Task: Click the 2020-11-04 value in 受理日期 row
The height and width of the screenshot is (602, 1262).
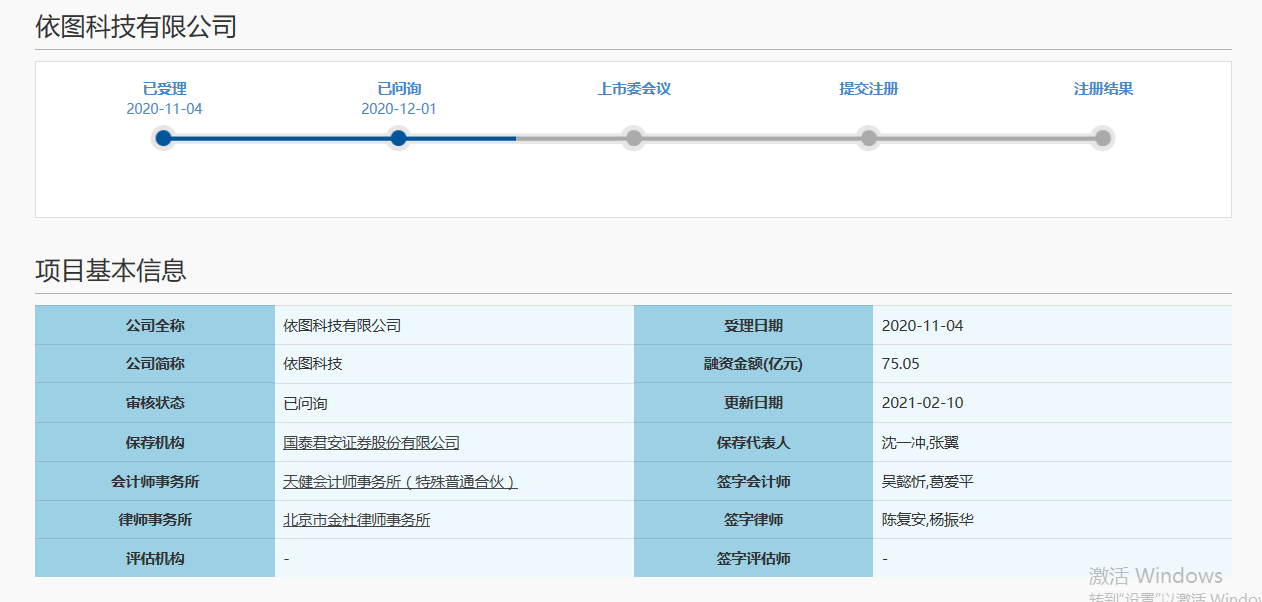Action: pos(923,326)
